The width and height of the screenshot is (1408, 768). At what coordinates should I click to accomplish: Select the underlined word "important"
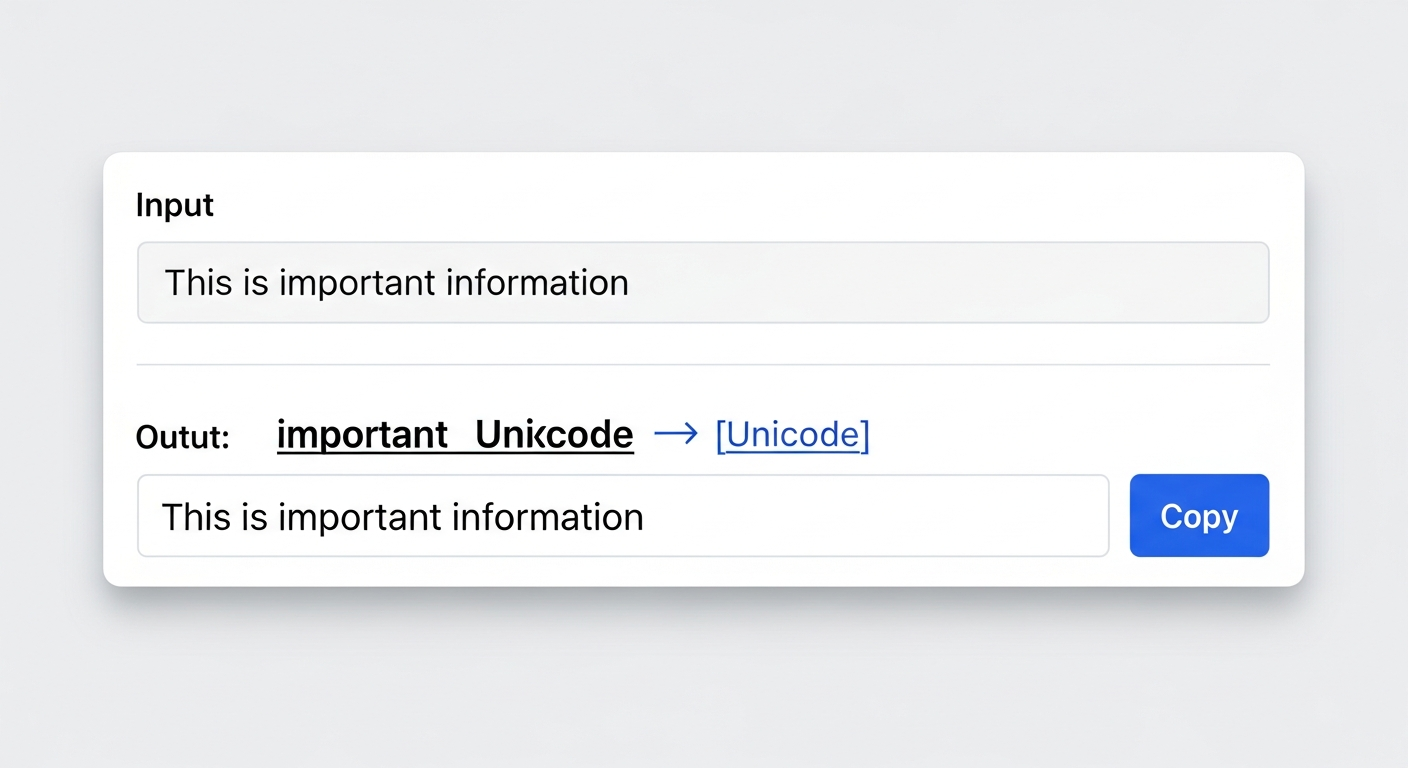click(x=362, y=434)
